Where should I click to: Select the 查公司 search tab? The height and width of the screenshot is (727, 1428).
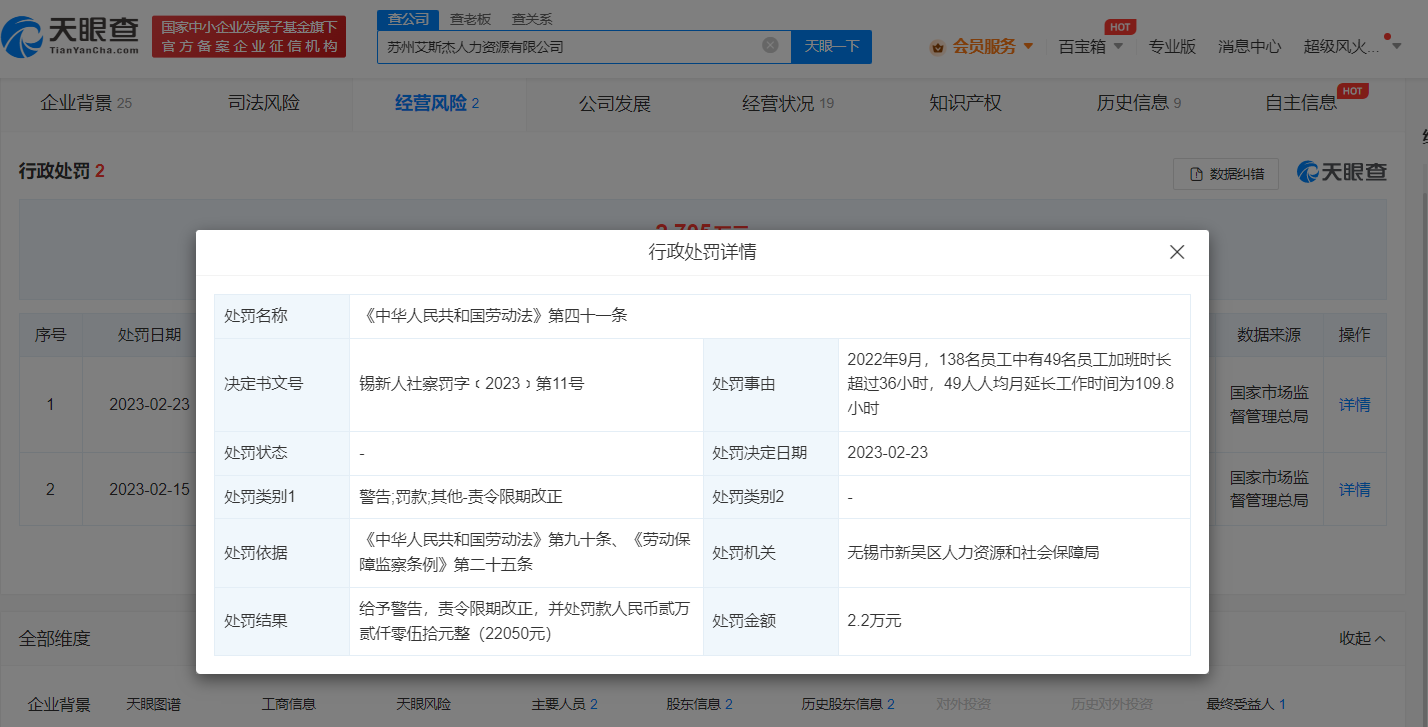click(408, 18)
